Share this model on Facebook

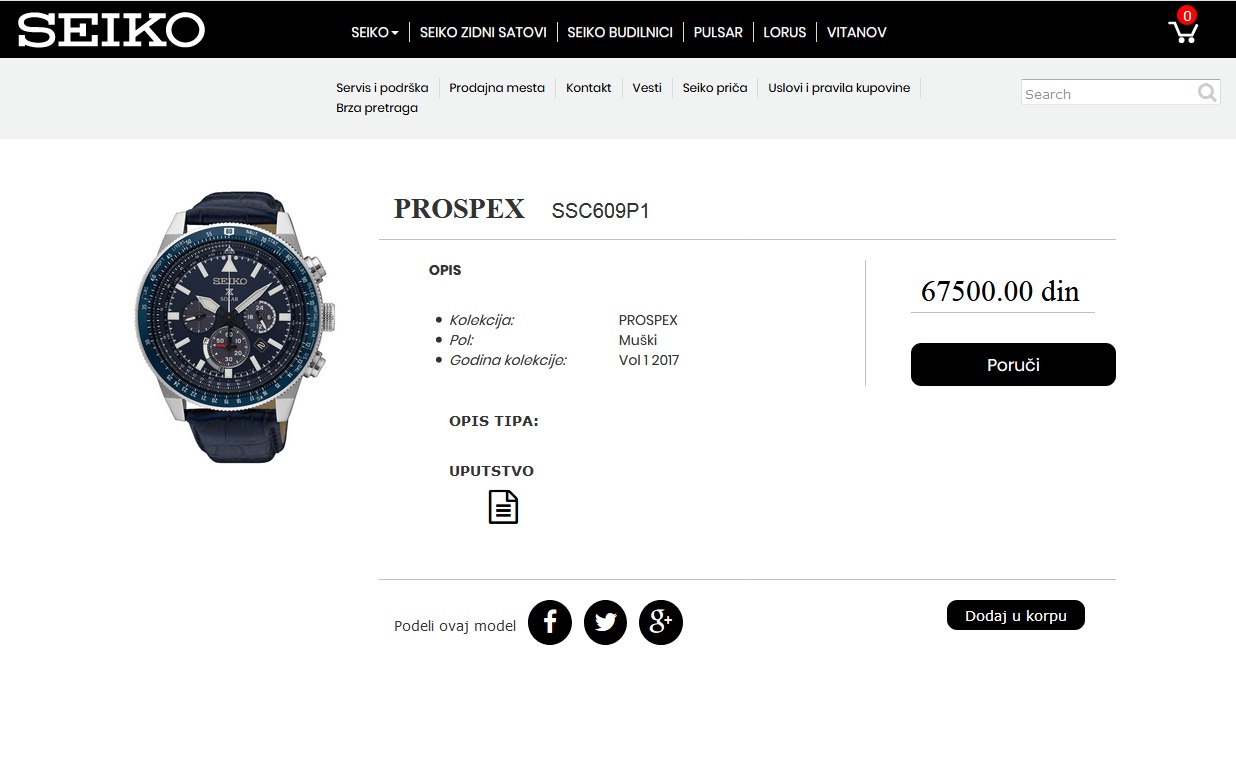point(550,622)
